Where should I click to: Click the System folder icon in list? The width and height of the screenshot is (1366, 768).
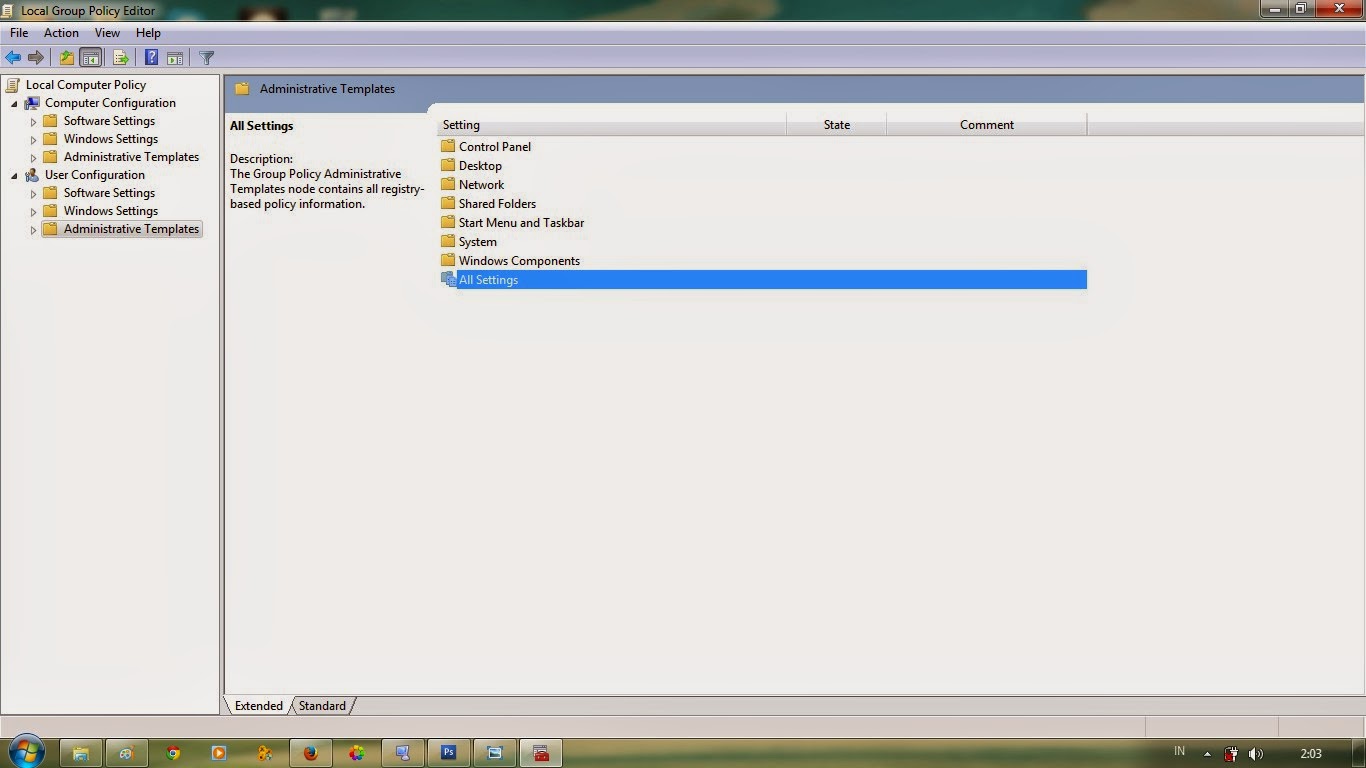click(448, 241)
